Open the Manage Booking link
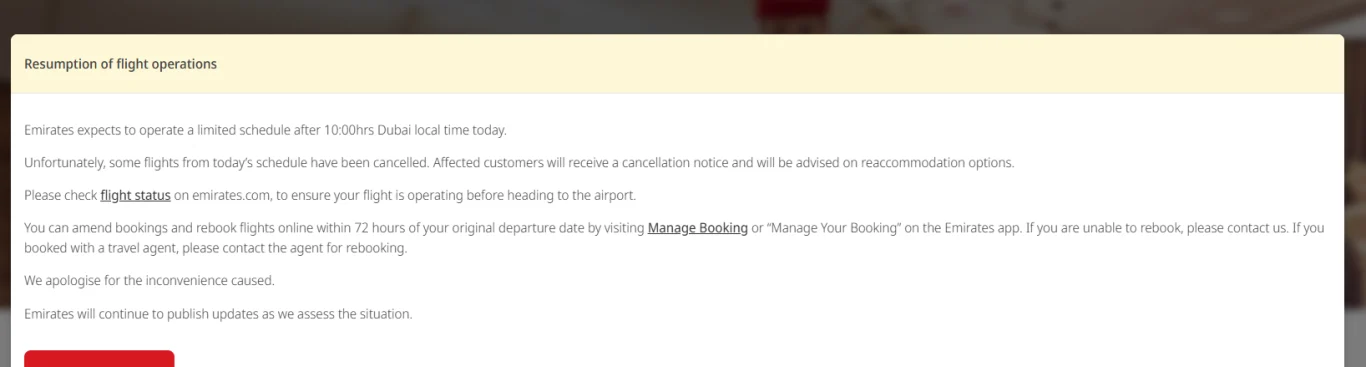 click(x=698, y=228)
